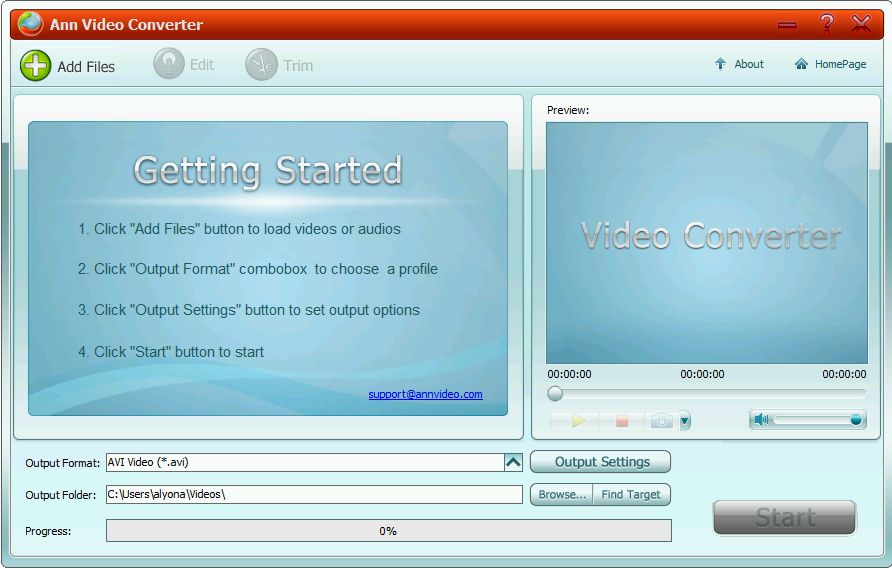Expand the snapshot options dropdown arrow
892x568 pixels.
[685, 421]
